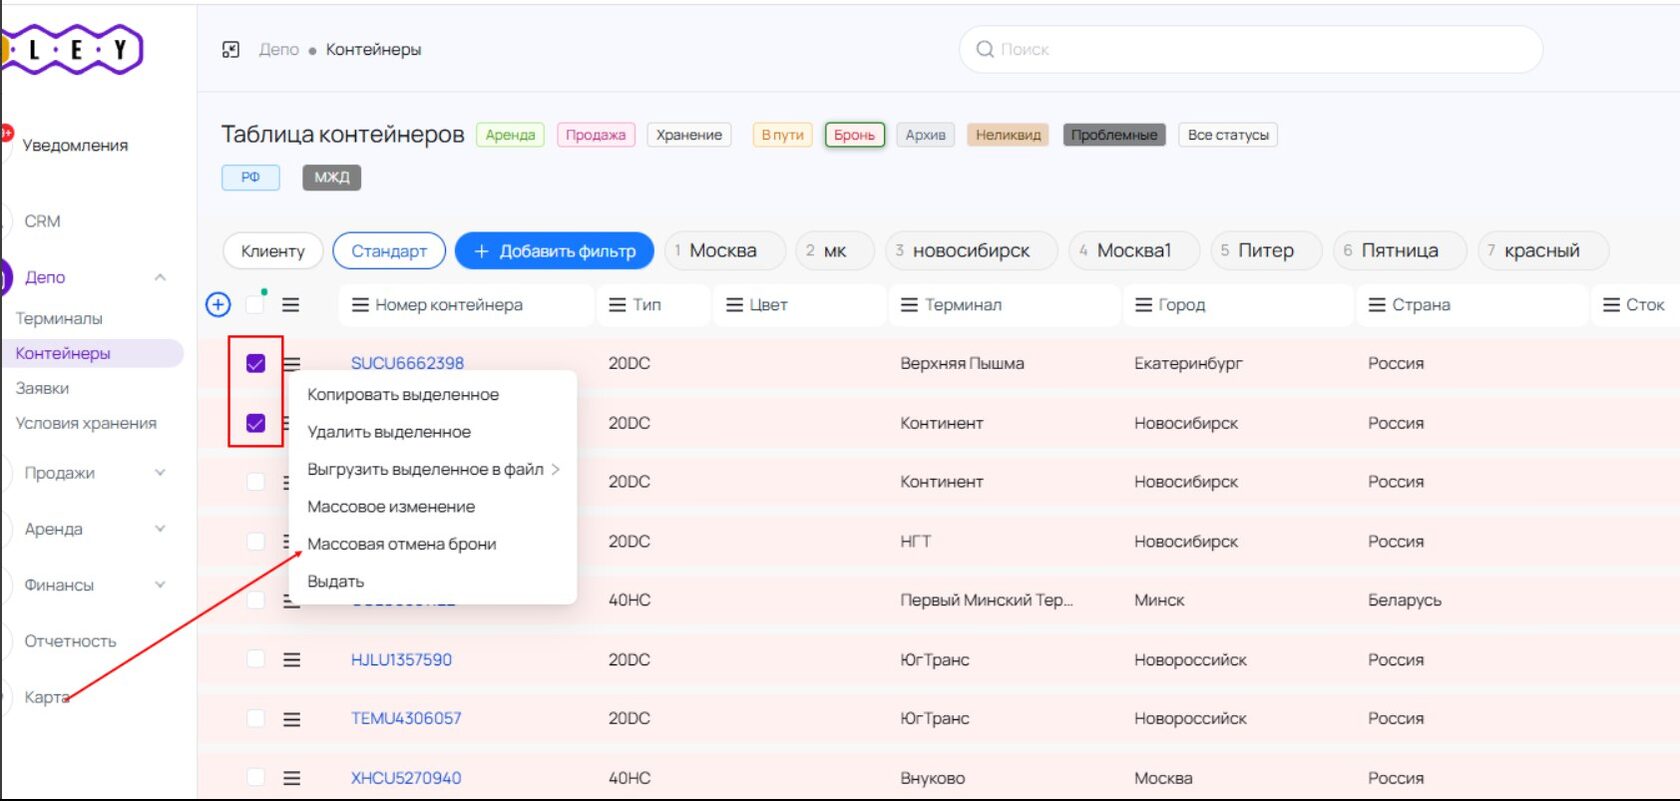Screen dimensions: 1680x801
Task: Click the menu icon in the Сток column header
Action: coord(1612,305)
